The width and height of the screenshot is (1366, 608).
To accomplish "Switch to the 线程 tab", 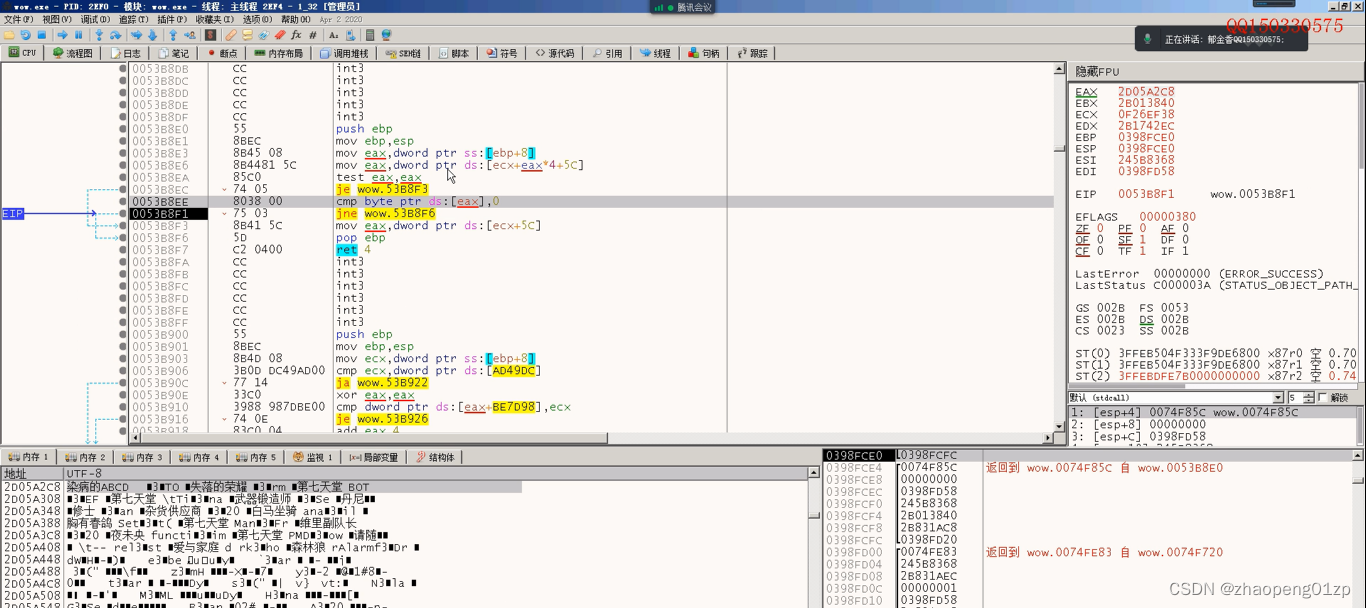I will 656,53.
